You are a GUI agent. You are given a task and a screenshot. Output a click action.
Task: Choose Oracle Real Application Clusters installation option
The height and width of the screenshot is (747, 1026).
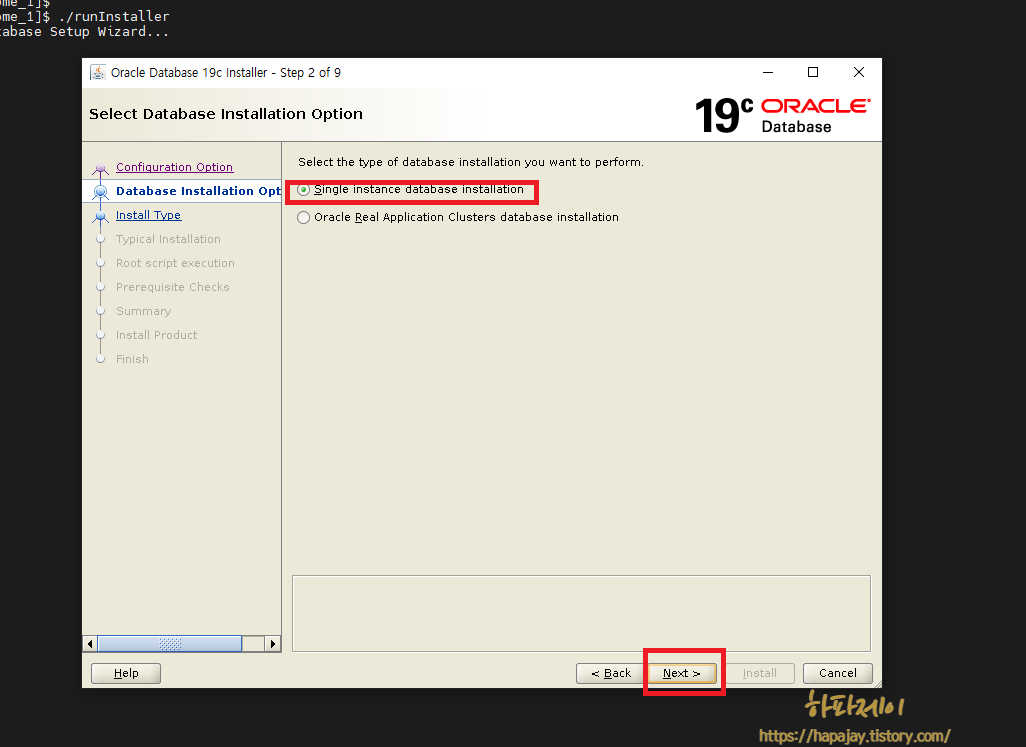coord(303,217)
